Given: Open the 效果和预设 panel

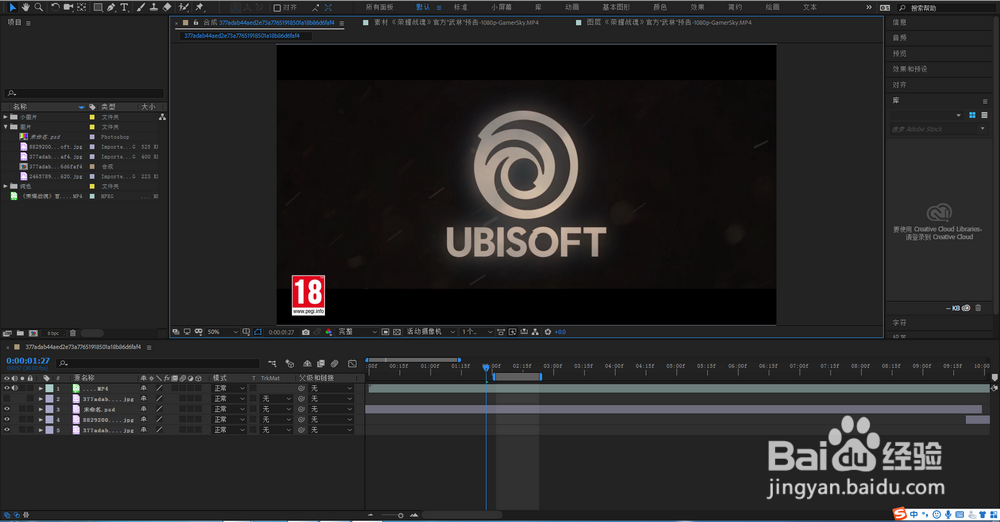Looking at the screenshot, I should pyautogui.click(x=910, y=69).
